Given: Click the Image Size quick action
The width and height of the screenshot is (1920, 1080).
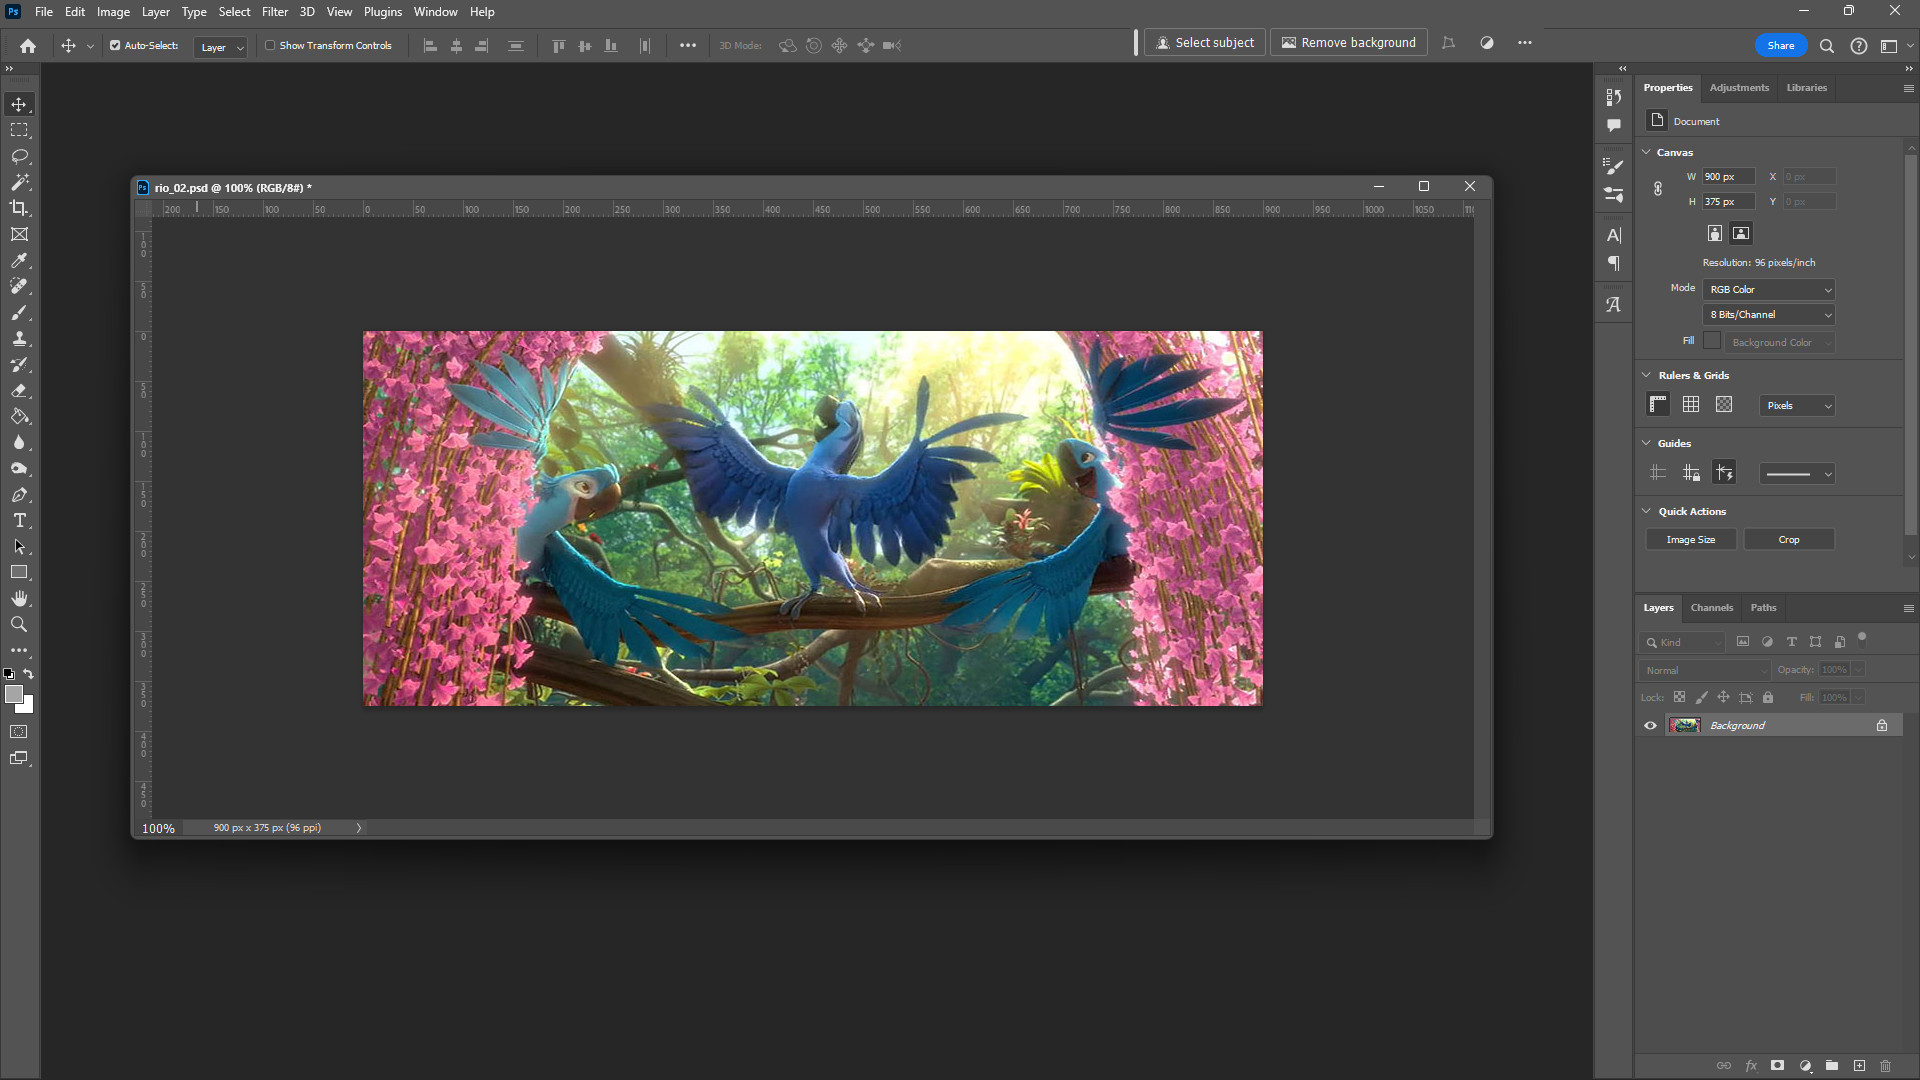Looking at the screenshot, I should tap(1690, 540).
